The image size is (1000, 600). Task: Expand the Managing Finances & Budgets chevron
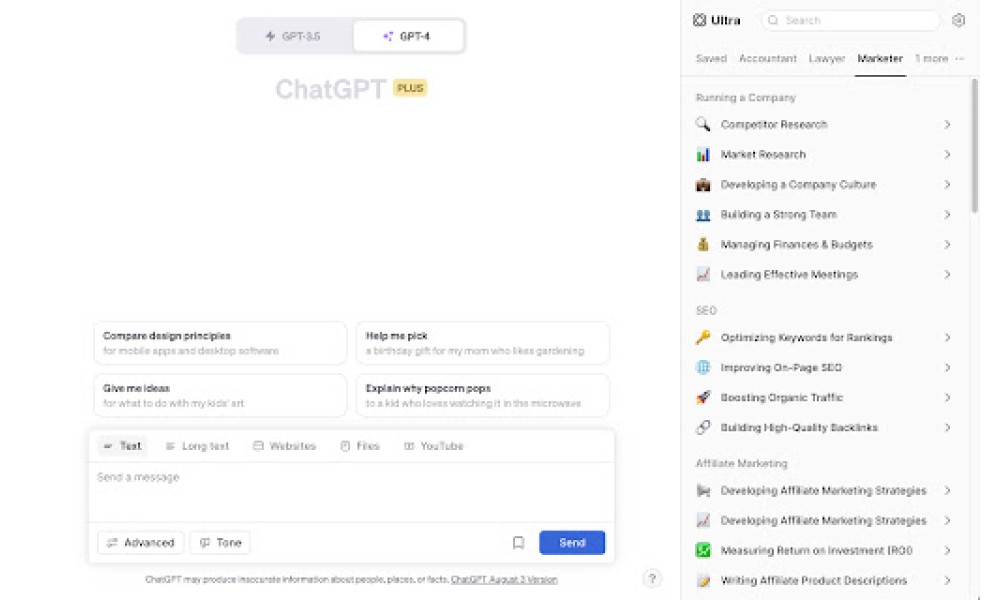click(947, 244)
